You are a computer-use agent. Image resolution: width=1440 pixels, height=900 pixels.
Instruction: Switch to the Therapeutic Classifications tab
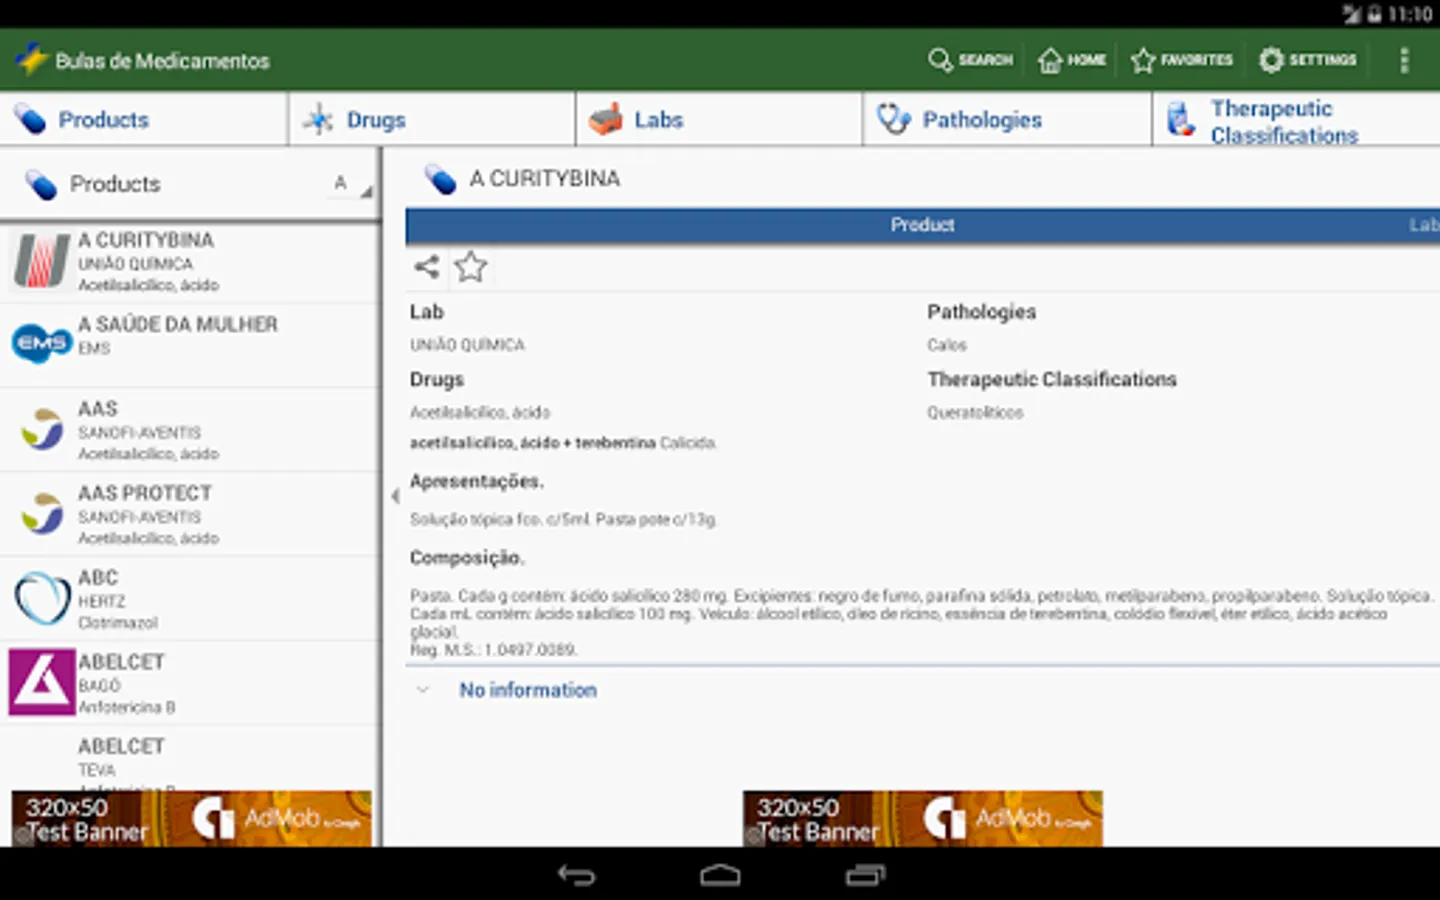(x=1297, y=120)
